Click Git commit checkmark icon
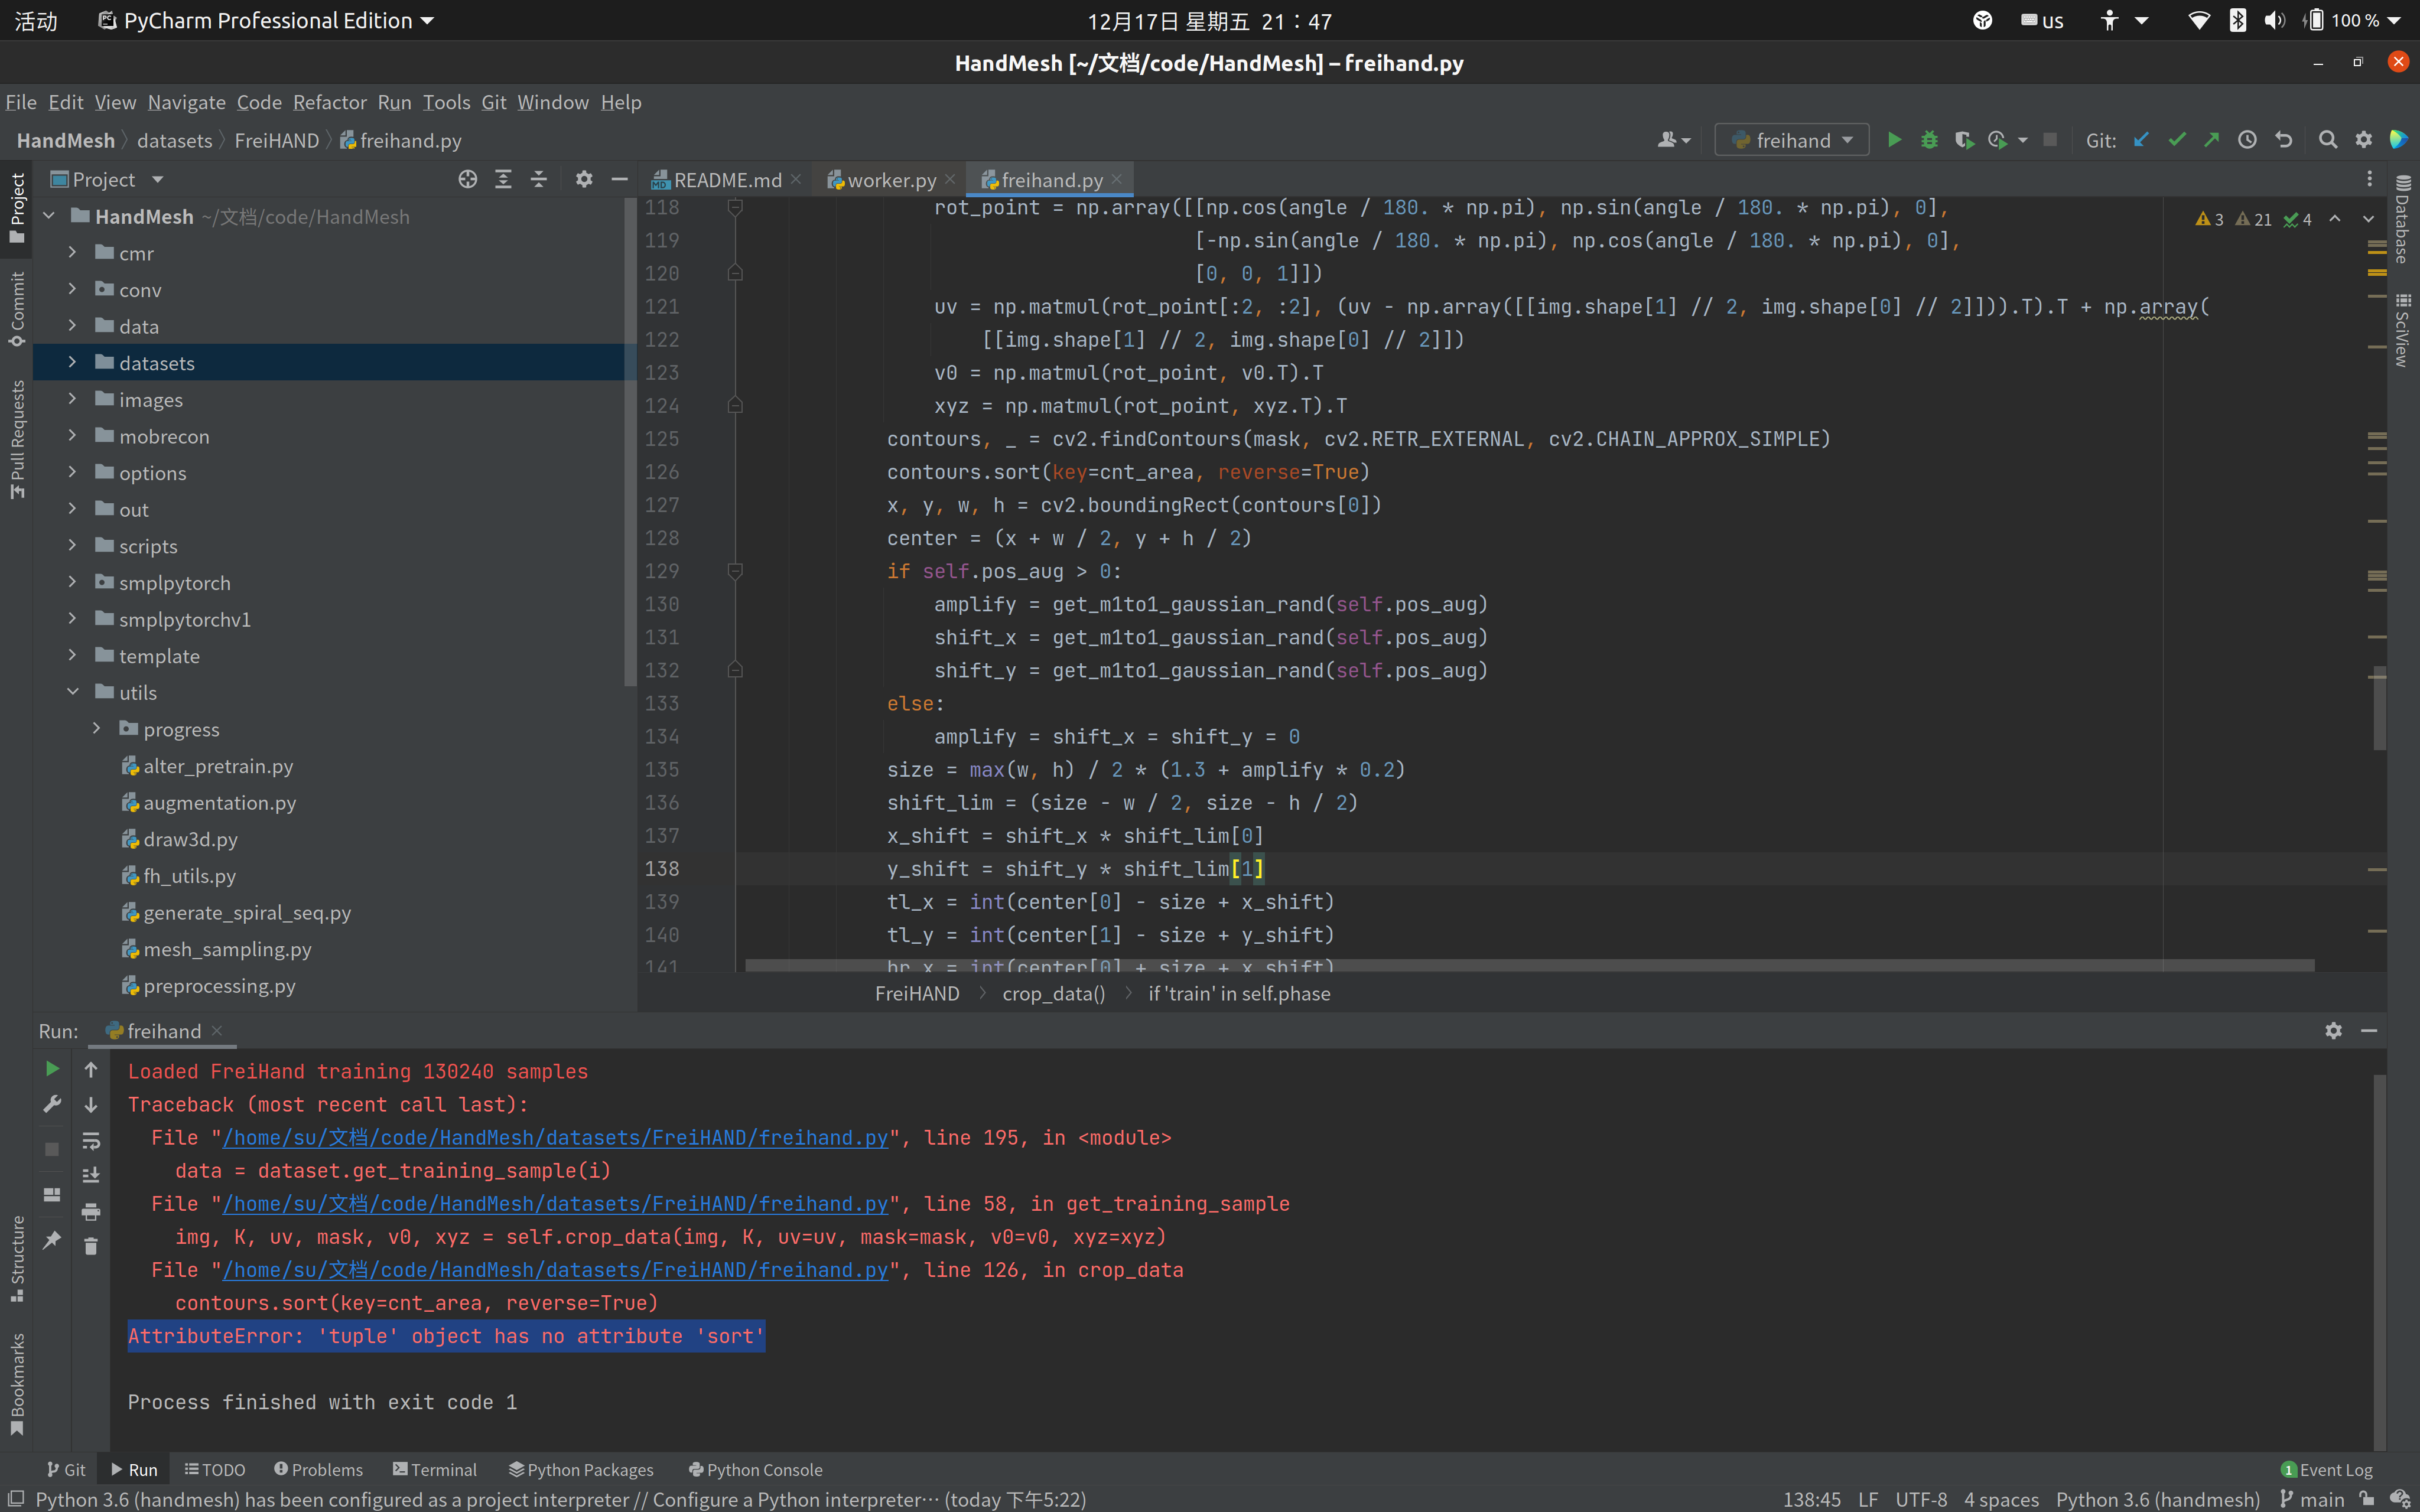The height and width of the screenshot is (1512, 2420). pyautogui.click(x=2177, y=140)
